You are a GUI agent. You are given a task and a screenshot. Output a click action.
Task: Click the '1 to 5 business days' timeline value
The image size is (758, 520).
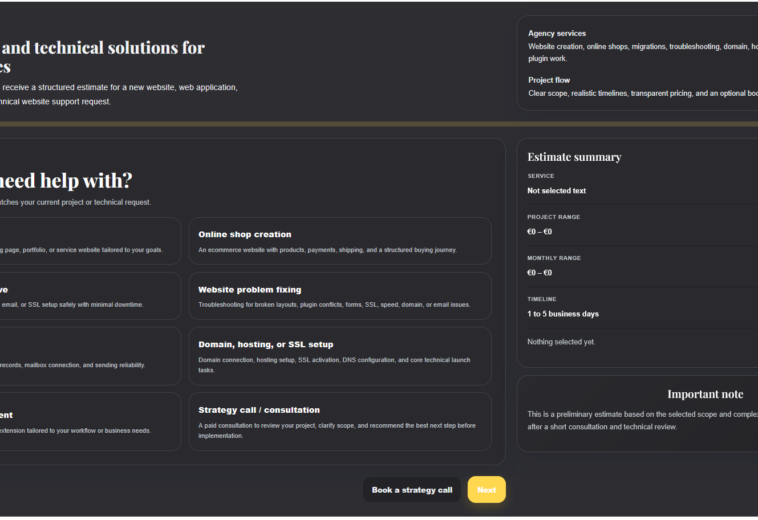click(x=563, y=314)
